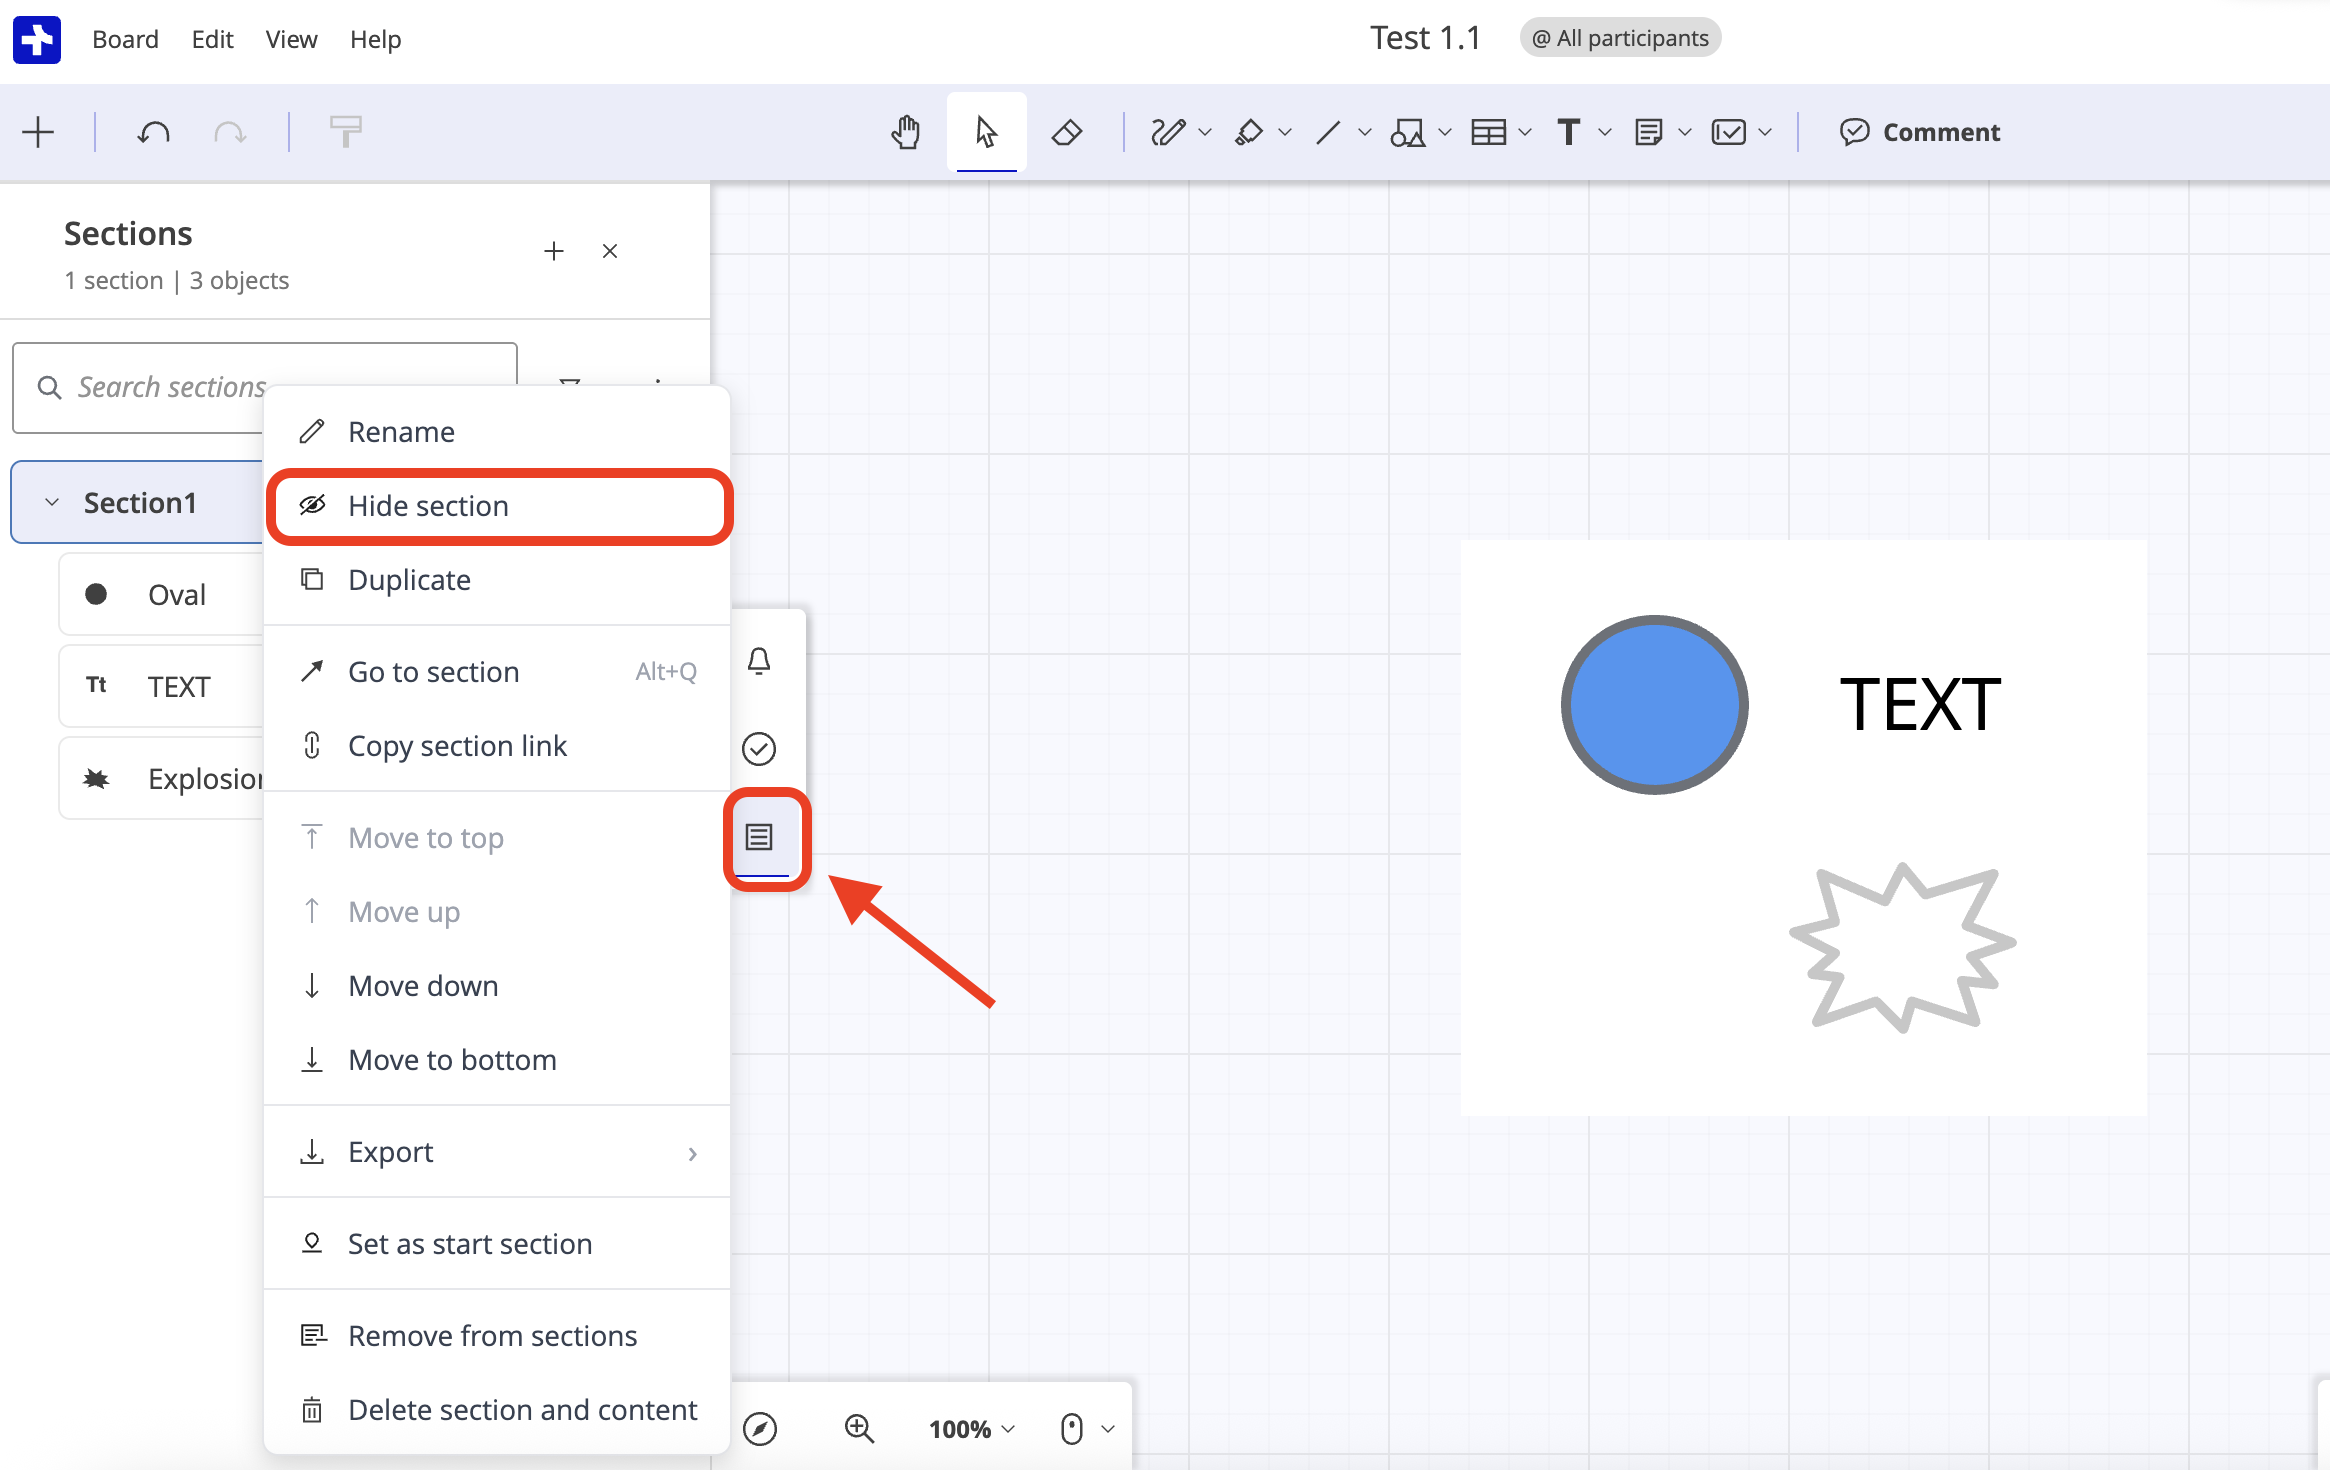This screenshot has width=2330, height=1470.
Task: Select the TEXT item in sections list
Action: 160,686
